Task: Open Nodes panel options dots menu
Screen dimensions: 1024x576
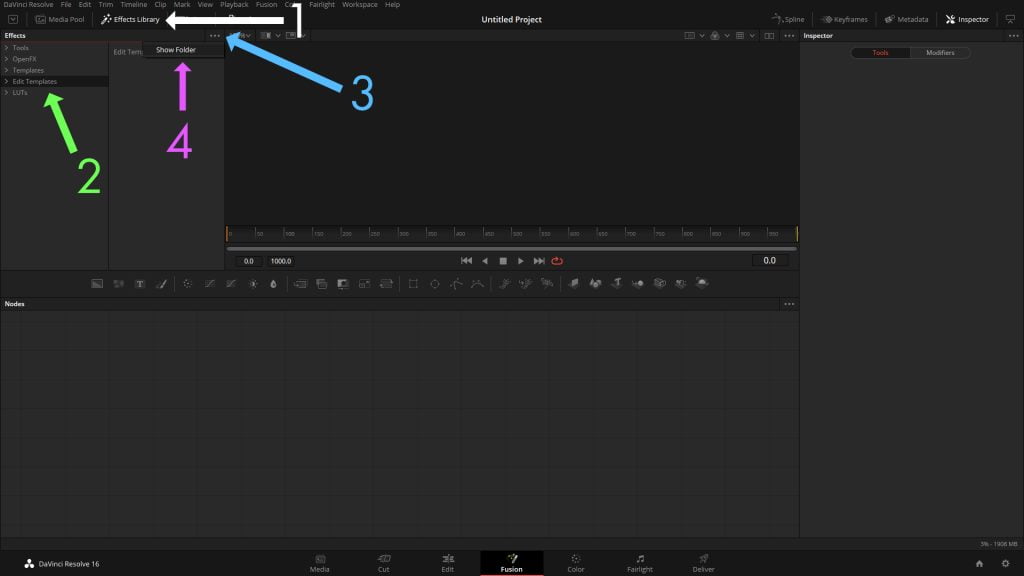Action: [x=789, y=304]
